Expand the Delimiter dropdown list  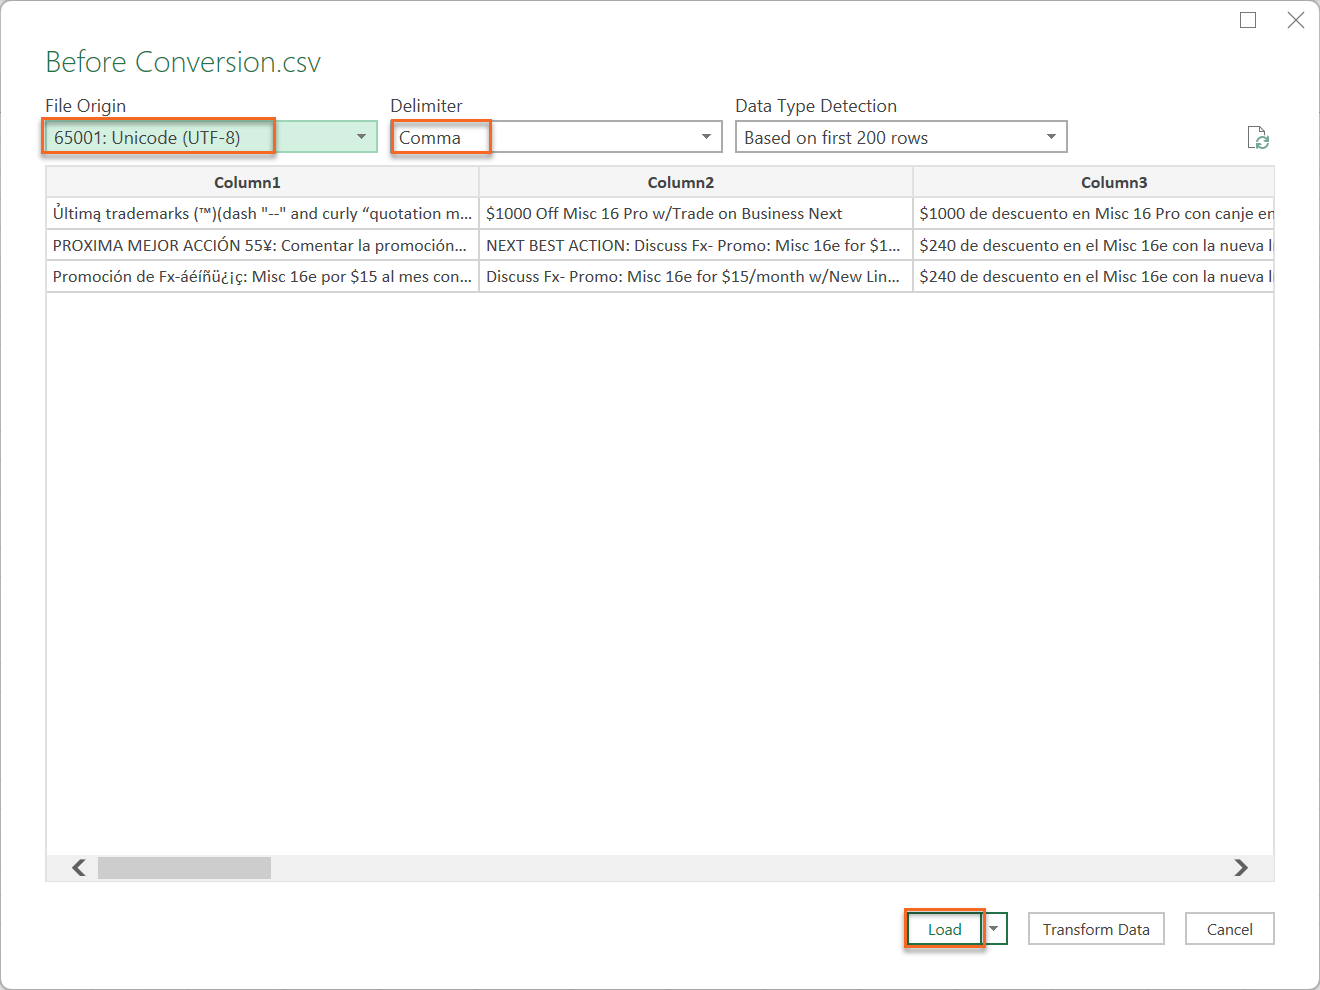706,137
